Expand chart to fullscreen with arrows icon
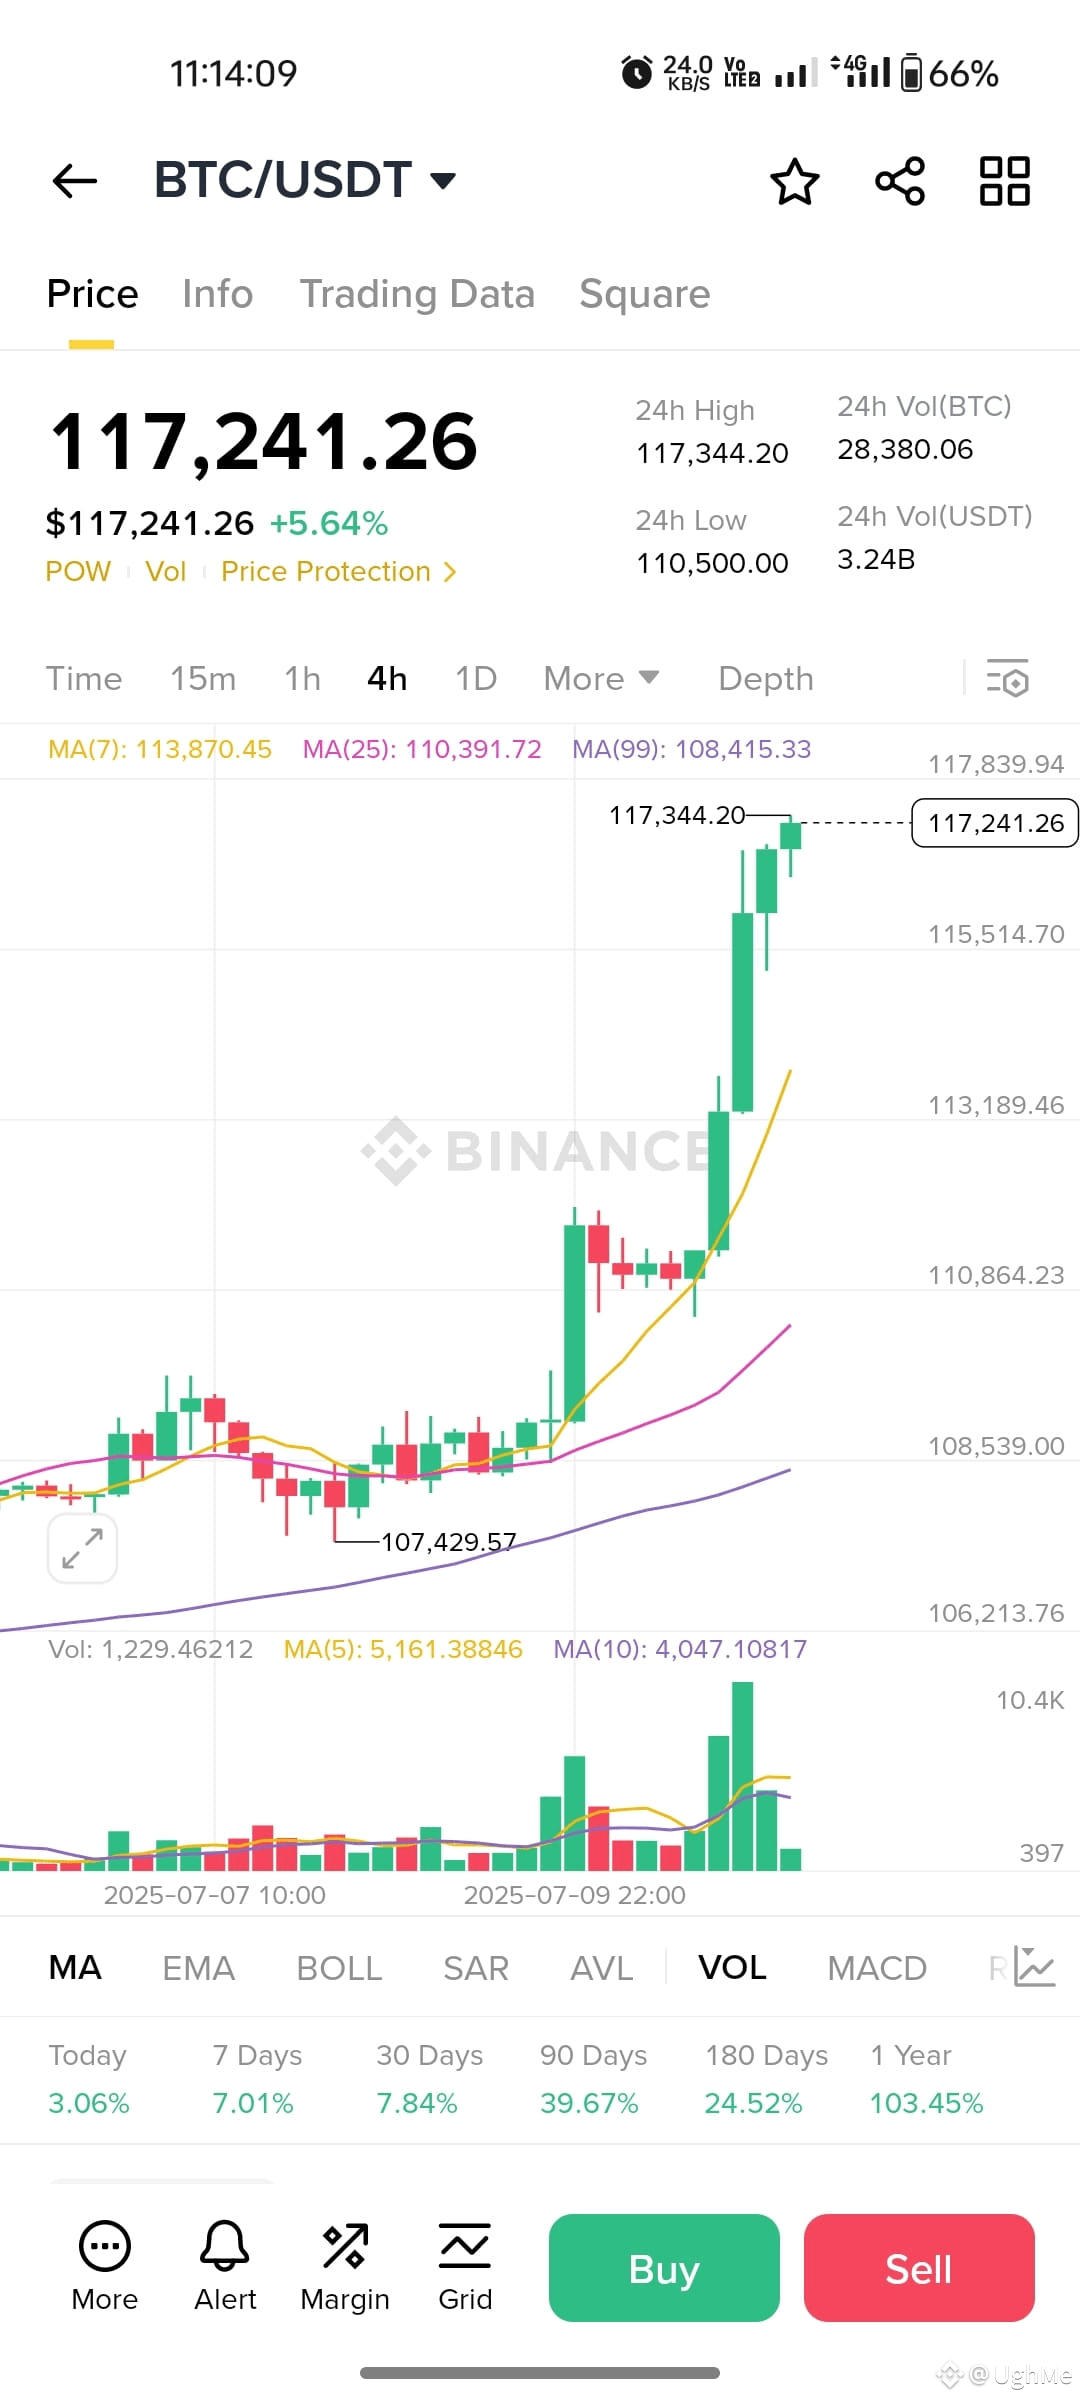 pyautogui.click(x=82, y=1548)
